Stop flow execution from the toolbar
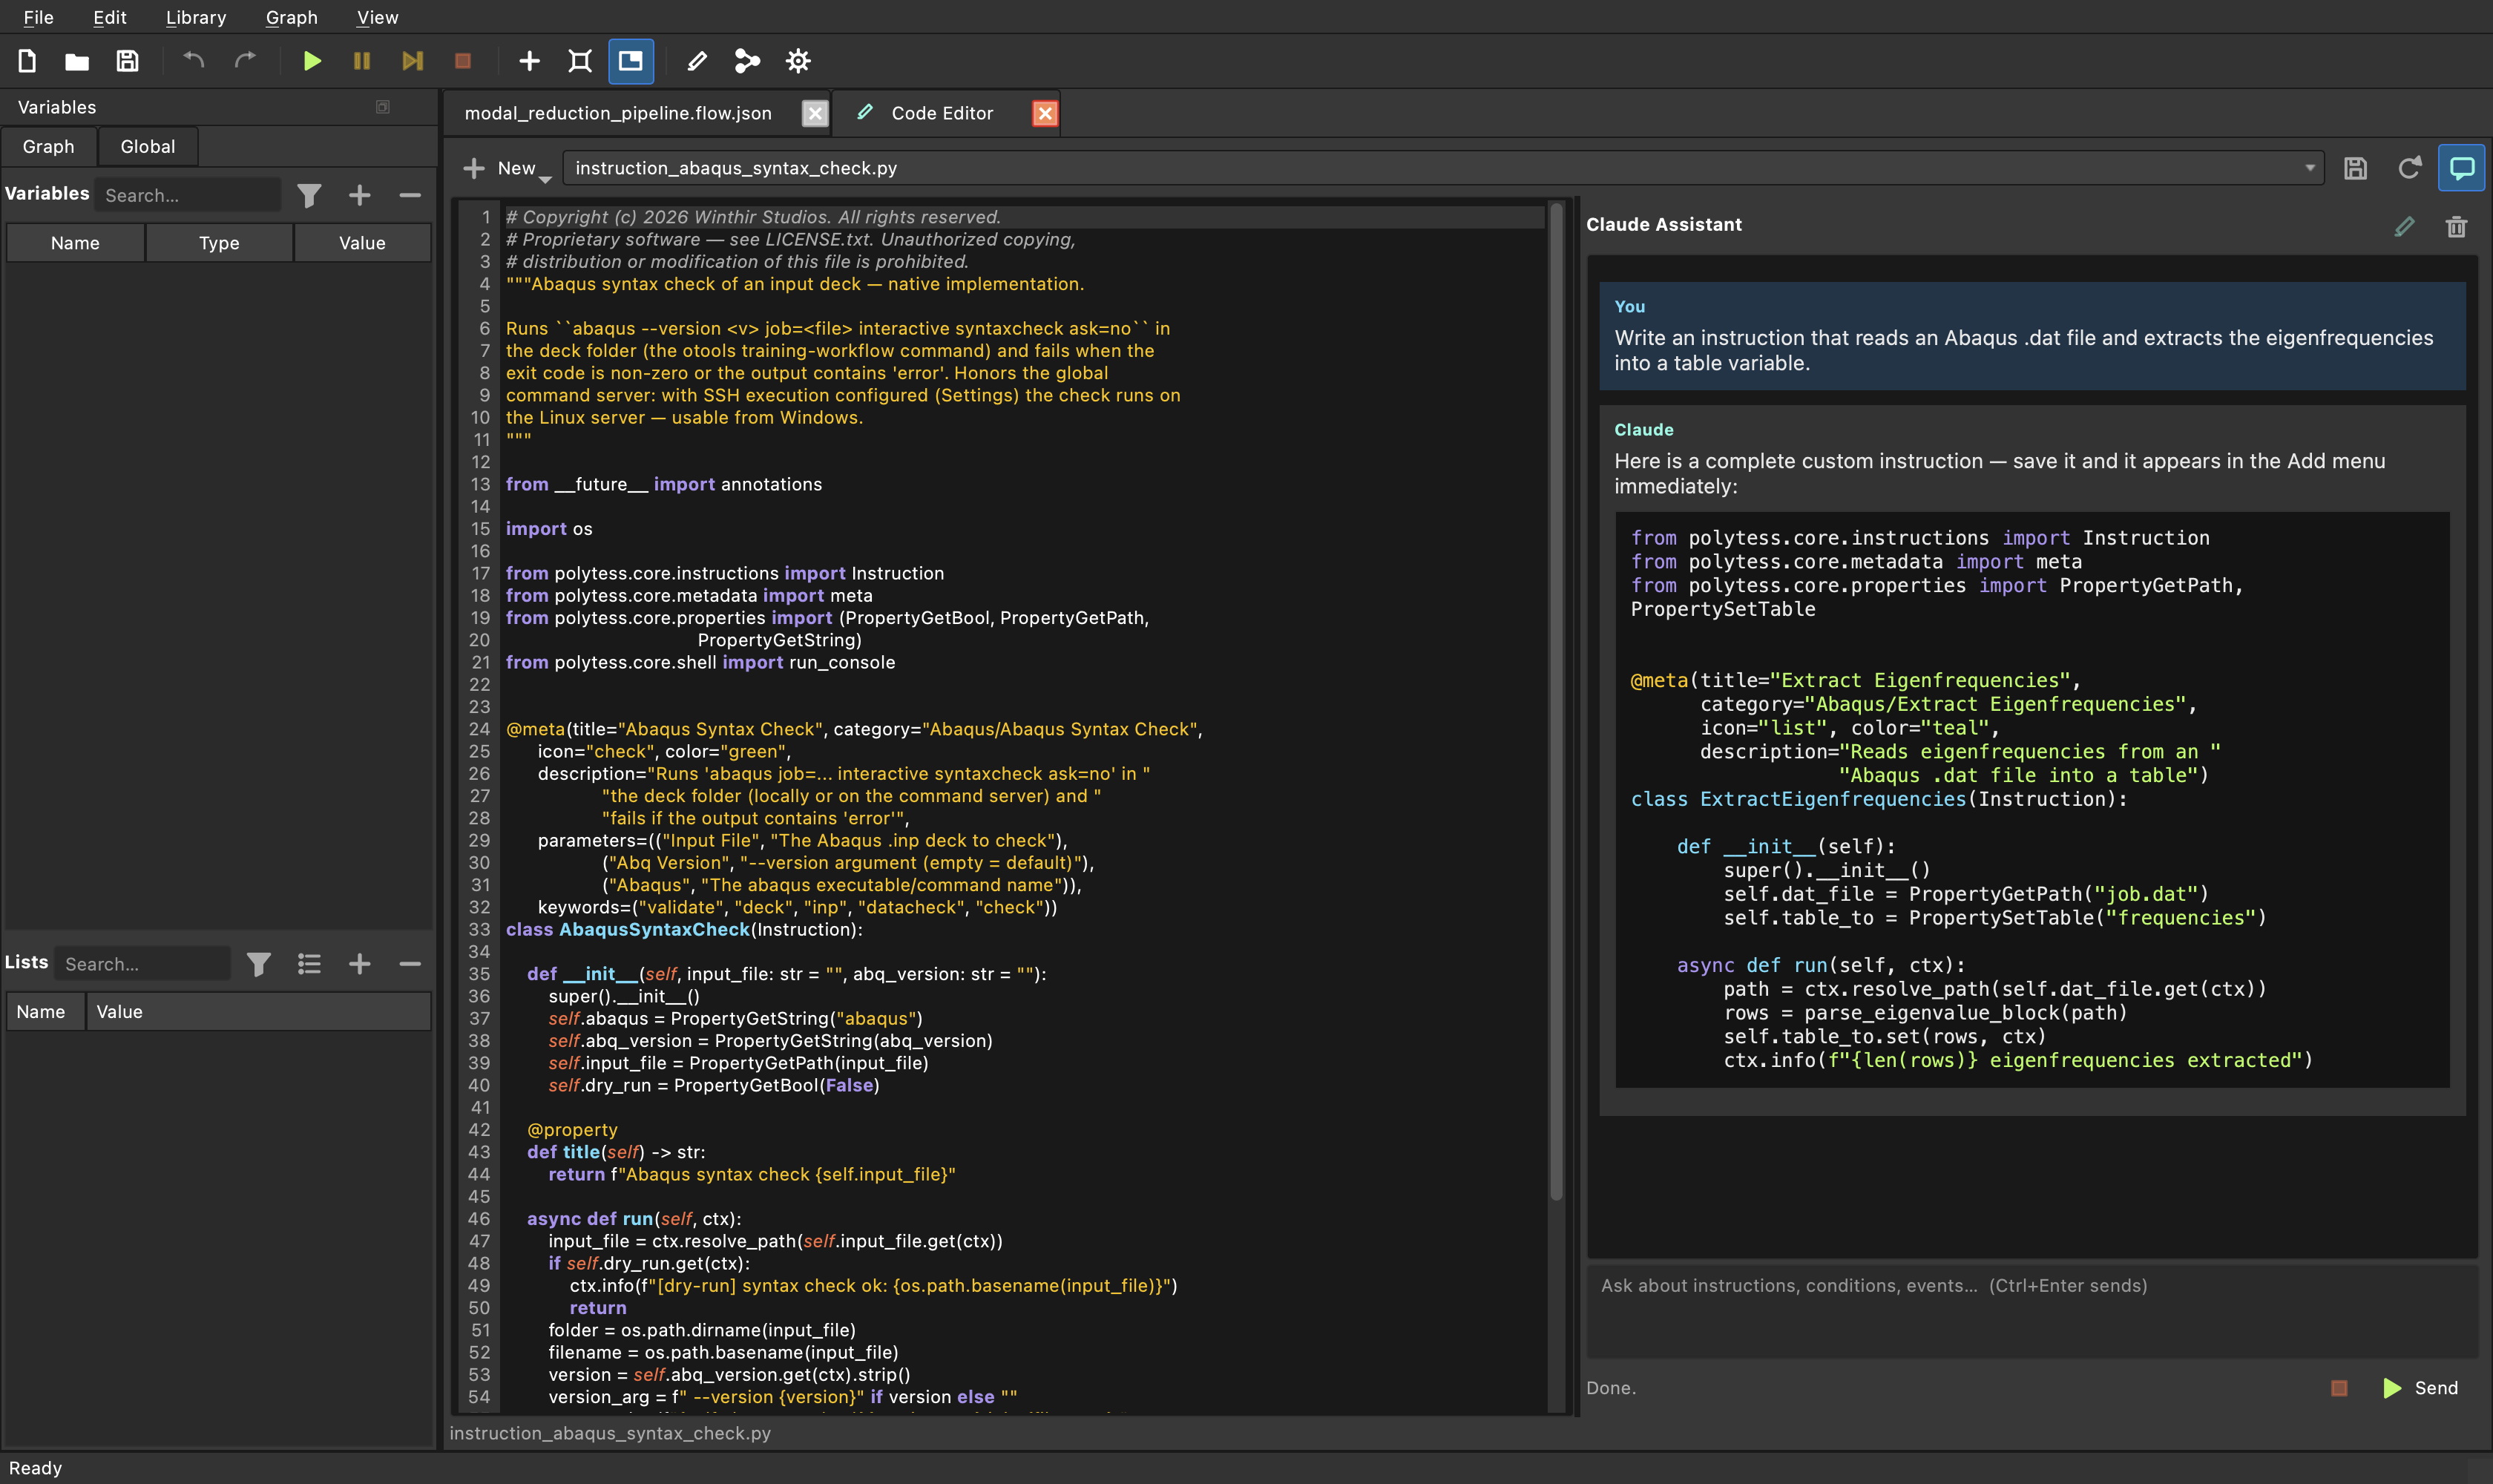Image resolution: width=2493 pixels, height=1484 pixels. 463,61
